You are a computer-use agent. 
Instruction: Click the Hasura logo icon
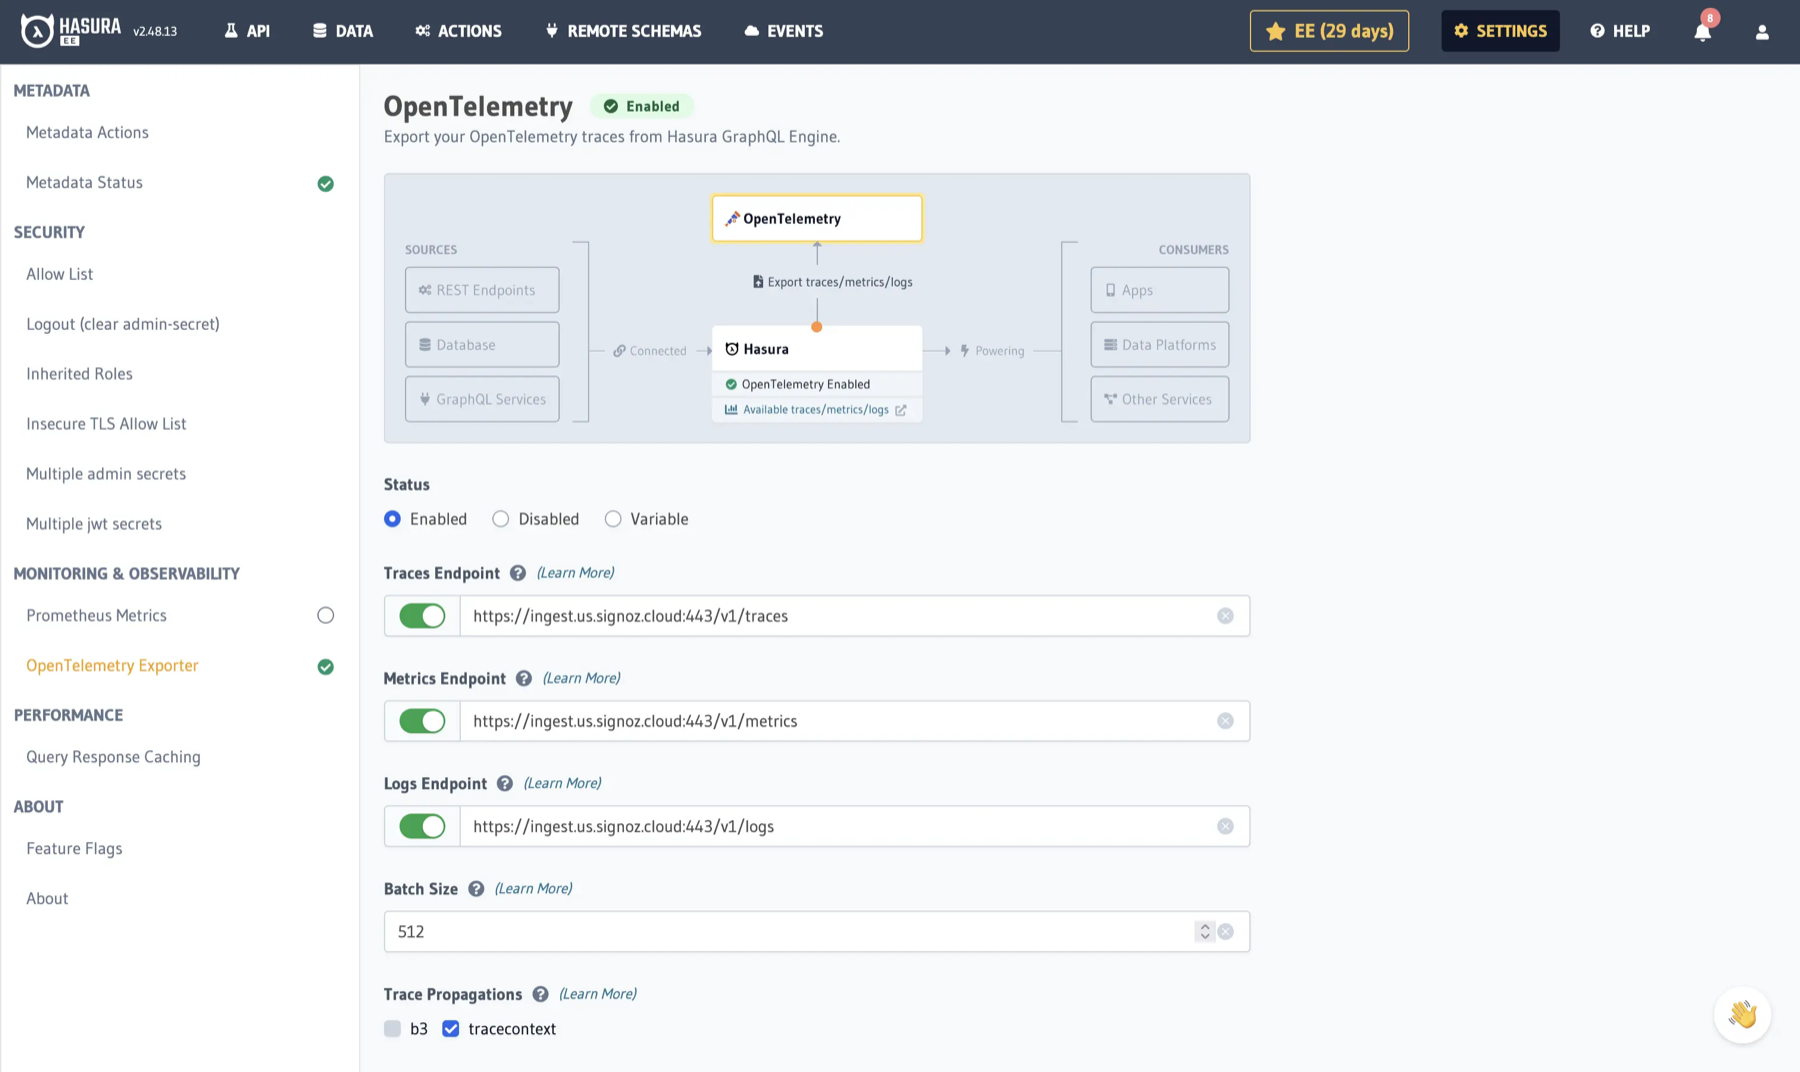pos(37,31)
